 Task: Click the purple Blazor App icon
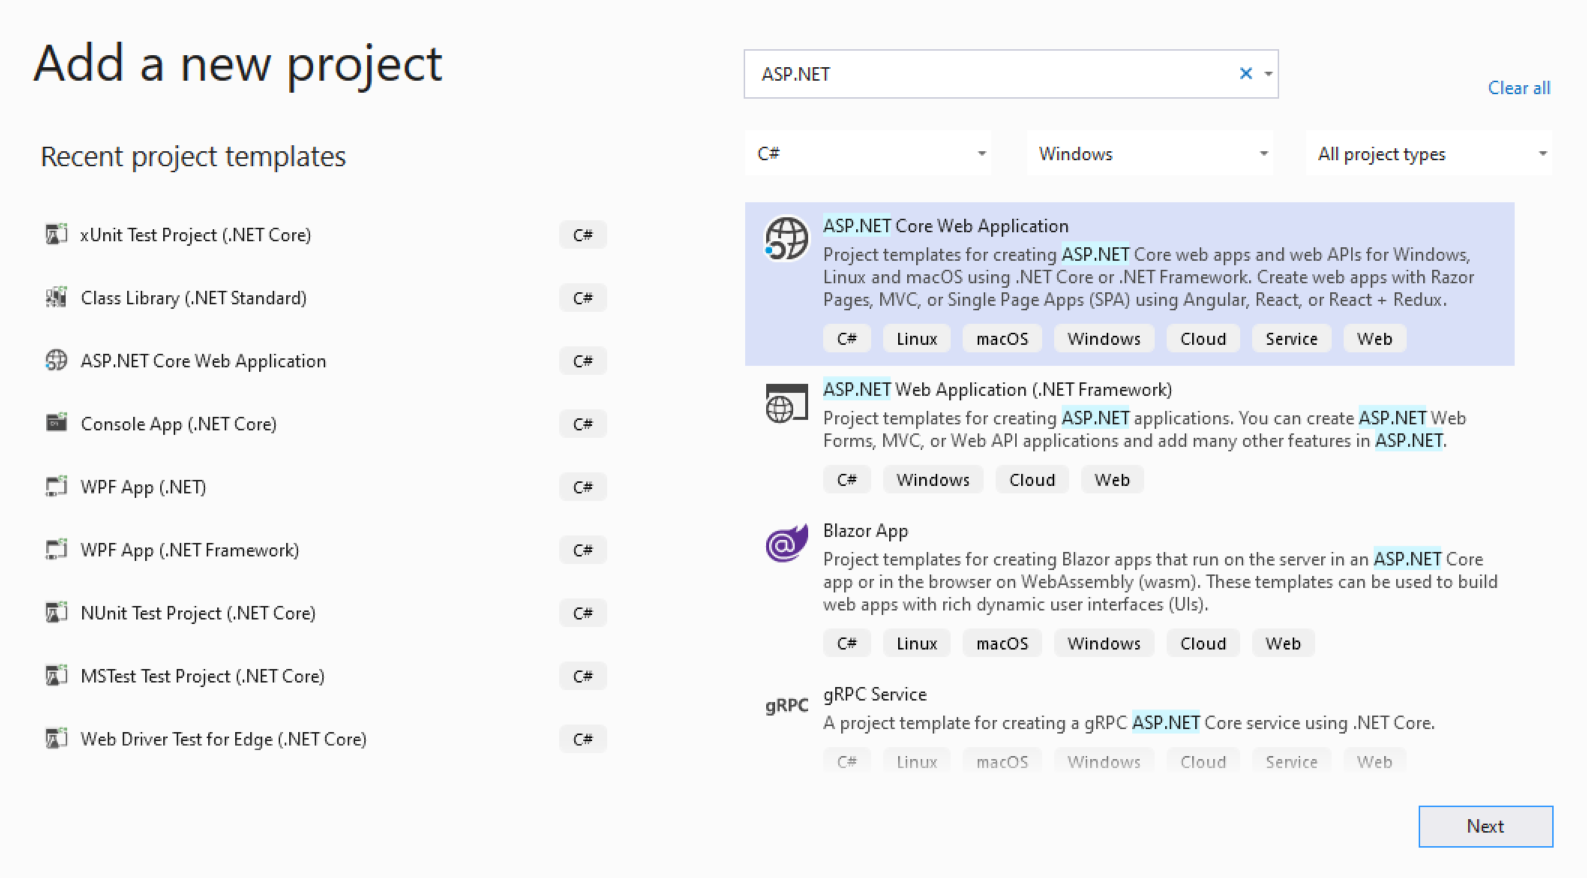click(786, 543)
